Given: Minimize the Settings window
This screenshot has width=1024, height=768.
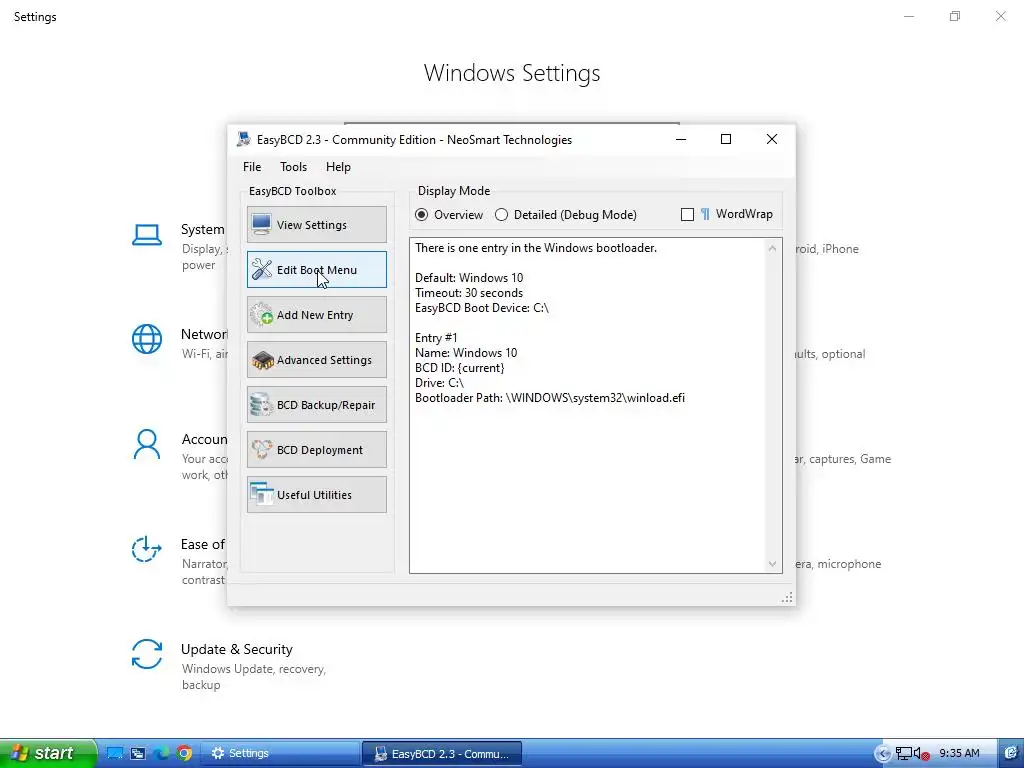Looking at the screenshot, I should point(908,16).
